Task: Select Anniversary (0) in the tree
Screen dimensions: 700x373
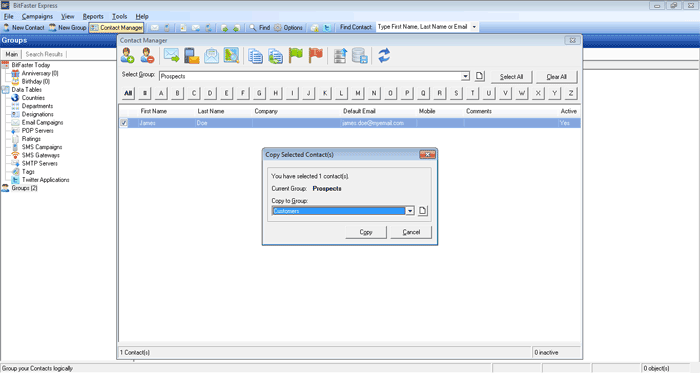Action: pos(40,73)
